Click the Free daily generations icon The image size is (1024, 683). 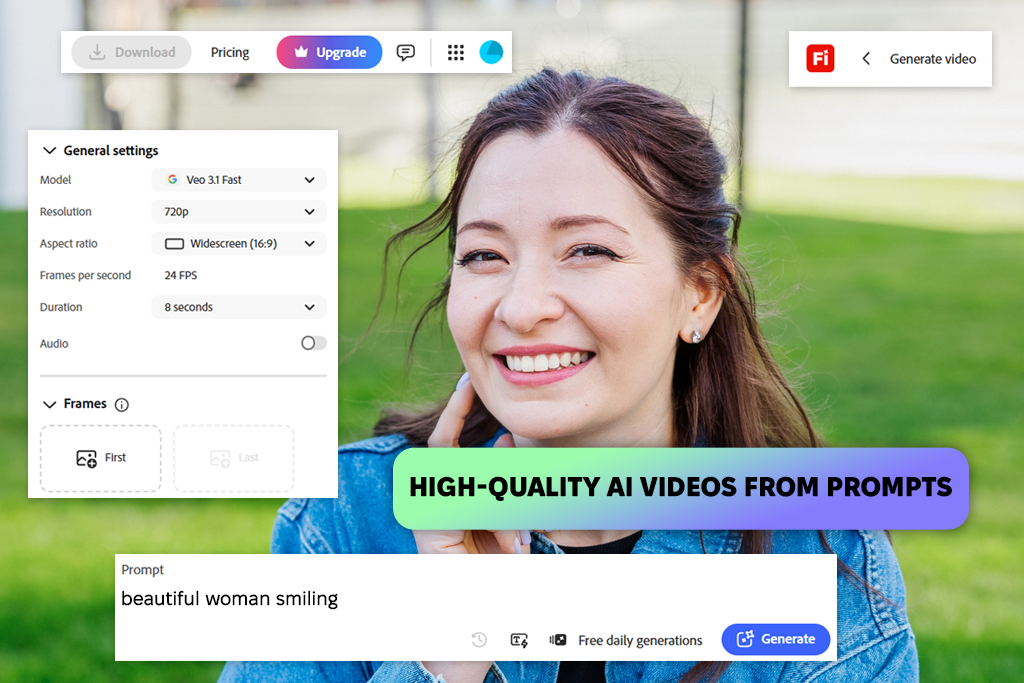[558, 640]
